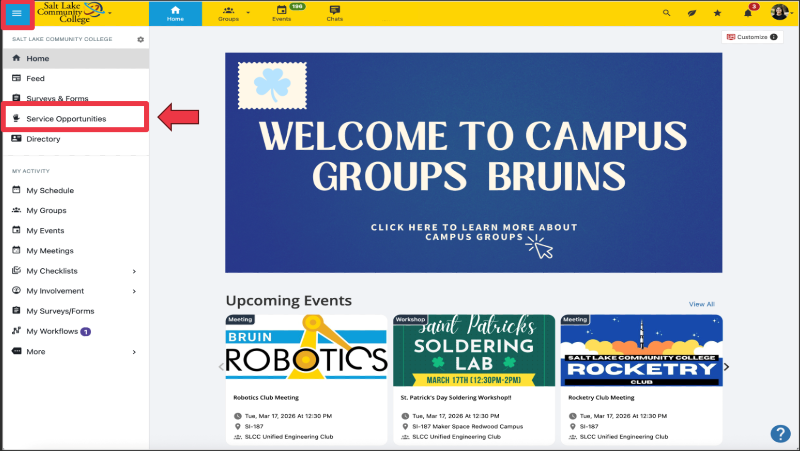This screenshot has width=800, height=451.
Task: Open the search magnifier icon
Action: (666, 13)
